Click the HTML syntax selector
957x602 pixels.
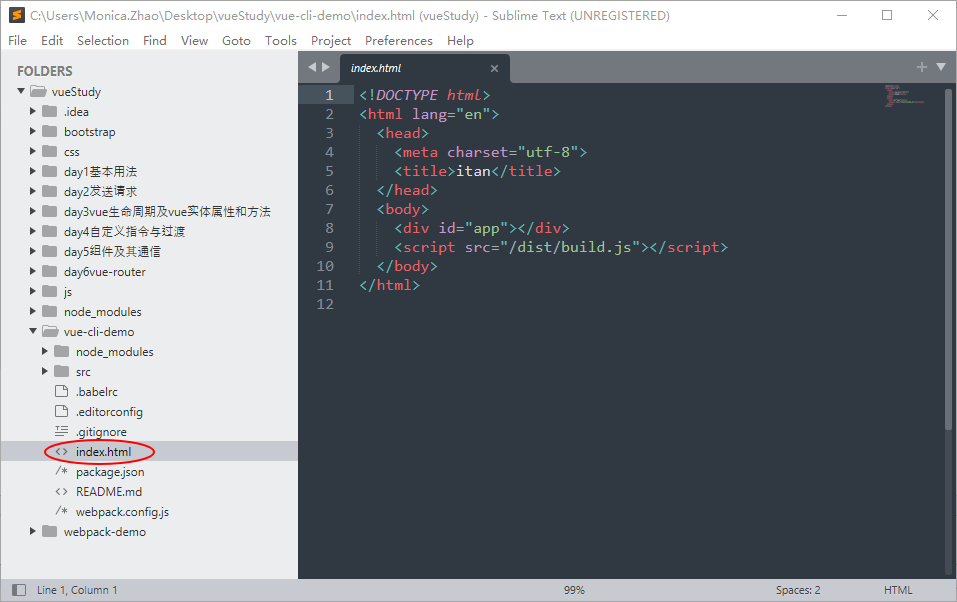[x=898, y=590]
